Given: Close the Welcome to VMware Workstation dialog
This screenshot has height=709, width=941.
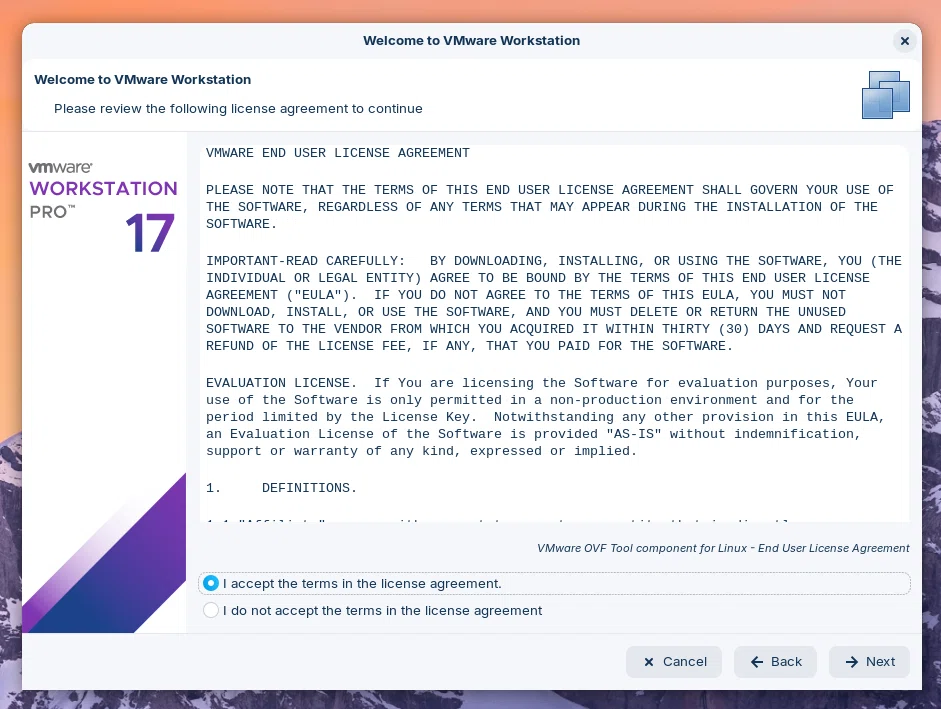Looking at the screenshot, I should click(x=904, y=41).
